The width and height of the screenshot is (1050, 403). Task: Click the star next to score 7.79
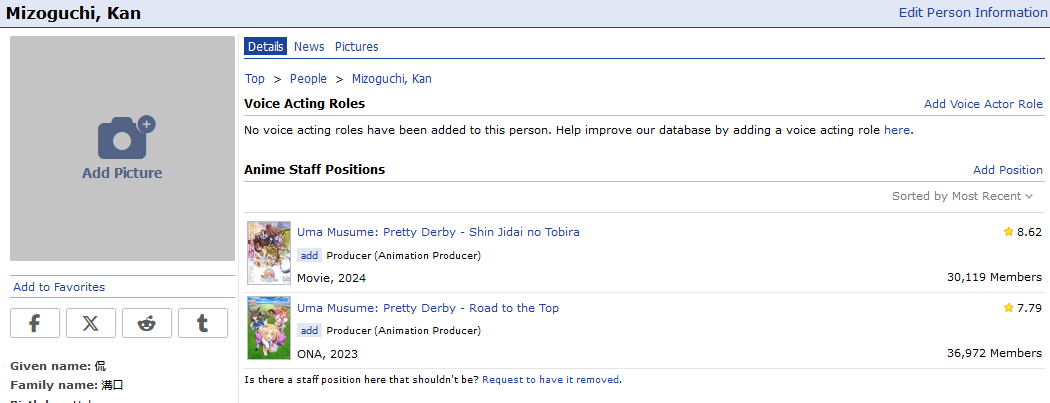pyautogui.click(x=1008, y=308)
